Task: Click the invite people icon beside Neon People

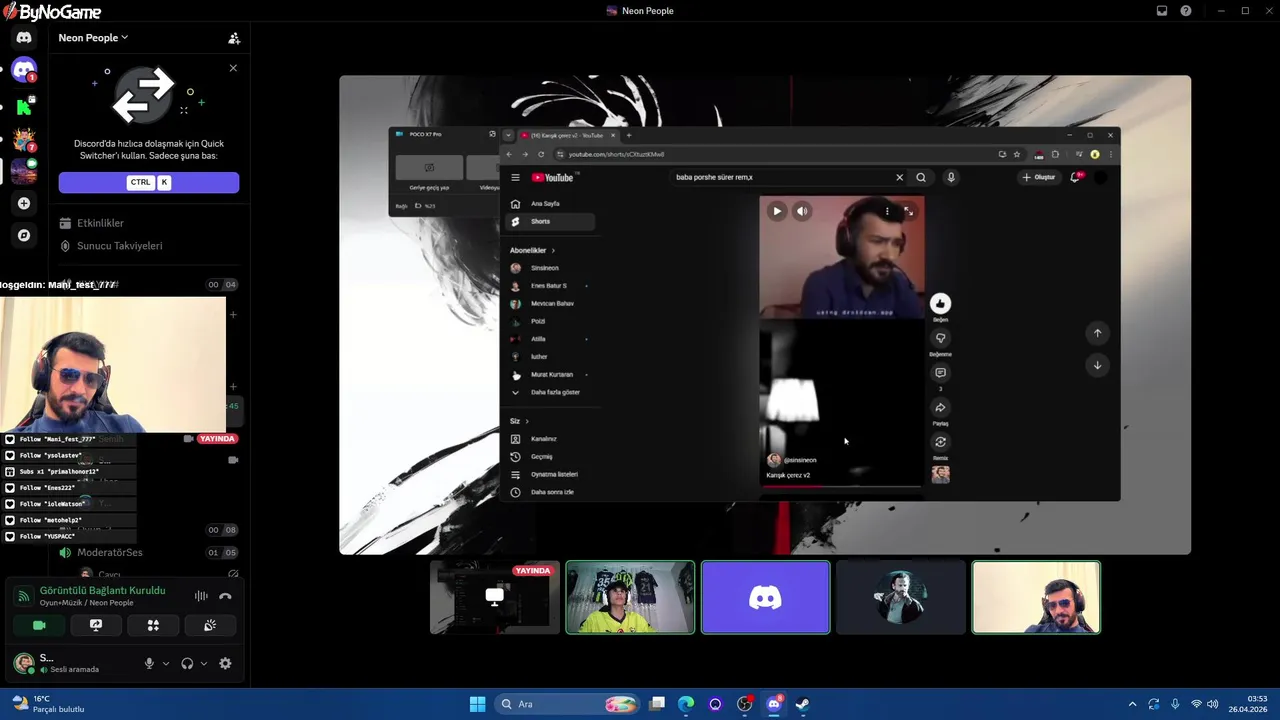Action: (x=234, y=38)
